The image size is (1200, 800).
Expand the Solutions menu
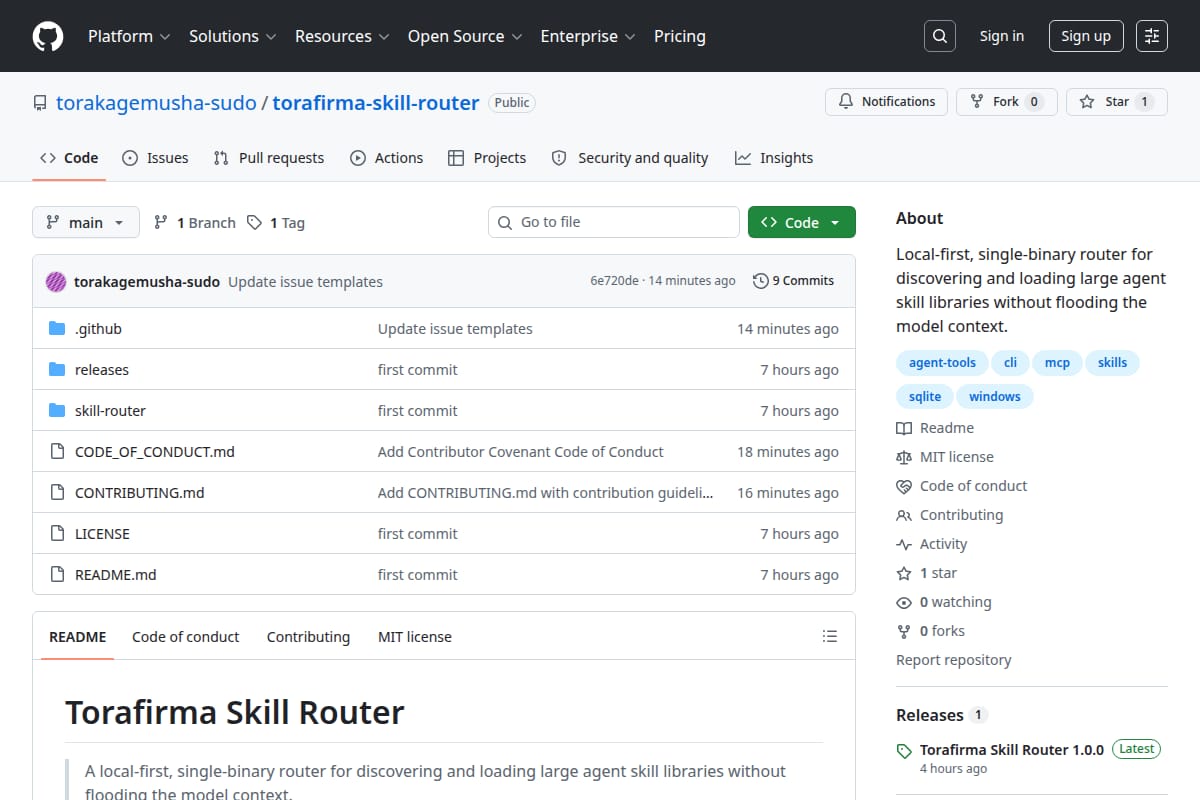(x=232, y=36)
